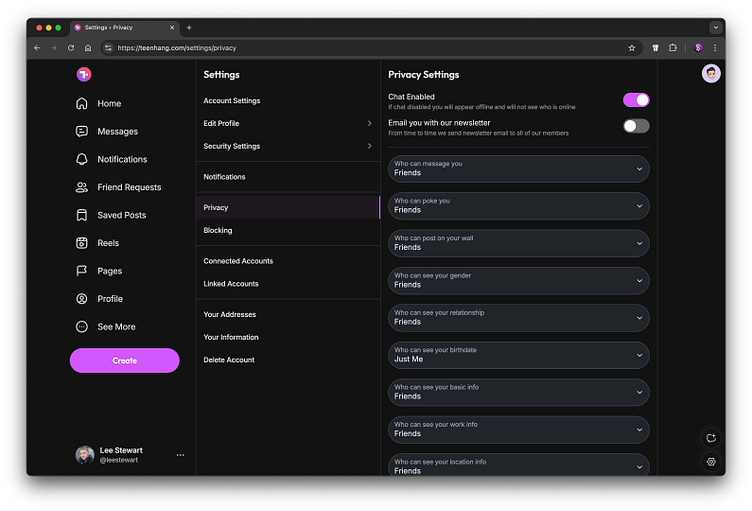Click the purple Create button

pyautogui.click(x=125, y=361)
